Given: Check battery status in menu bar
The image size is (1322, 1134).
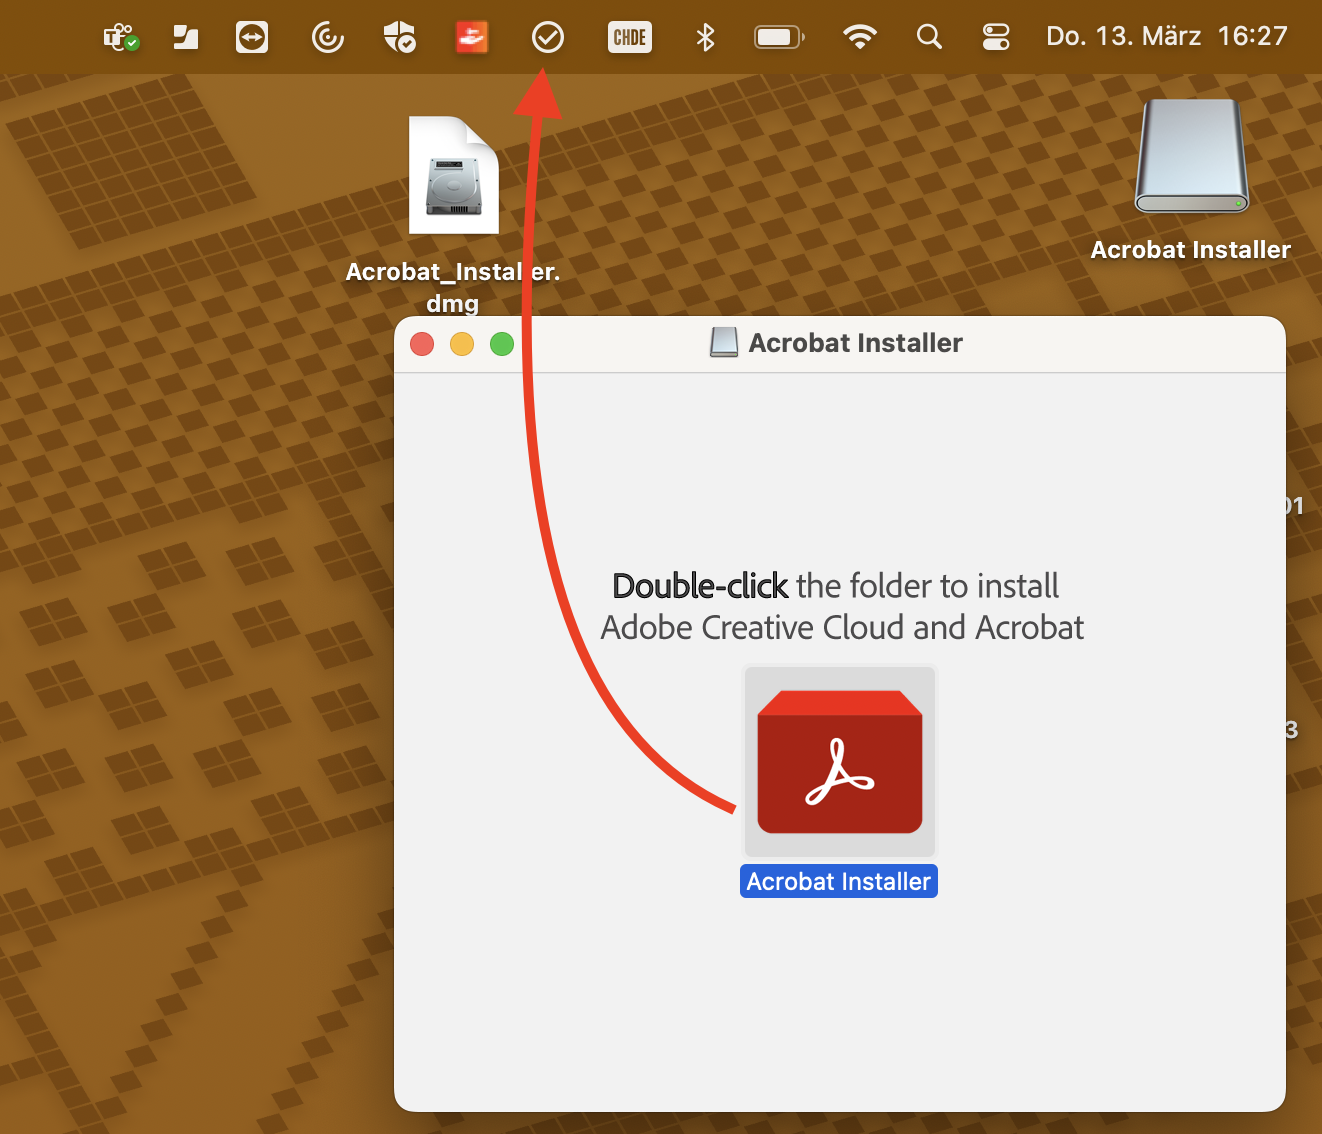Looking at the screenshot, I should click(x=778, y=38).
